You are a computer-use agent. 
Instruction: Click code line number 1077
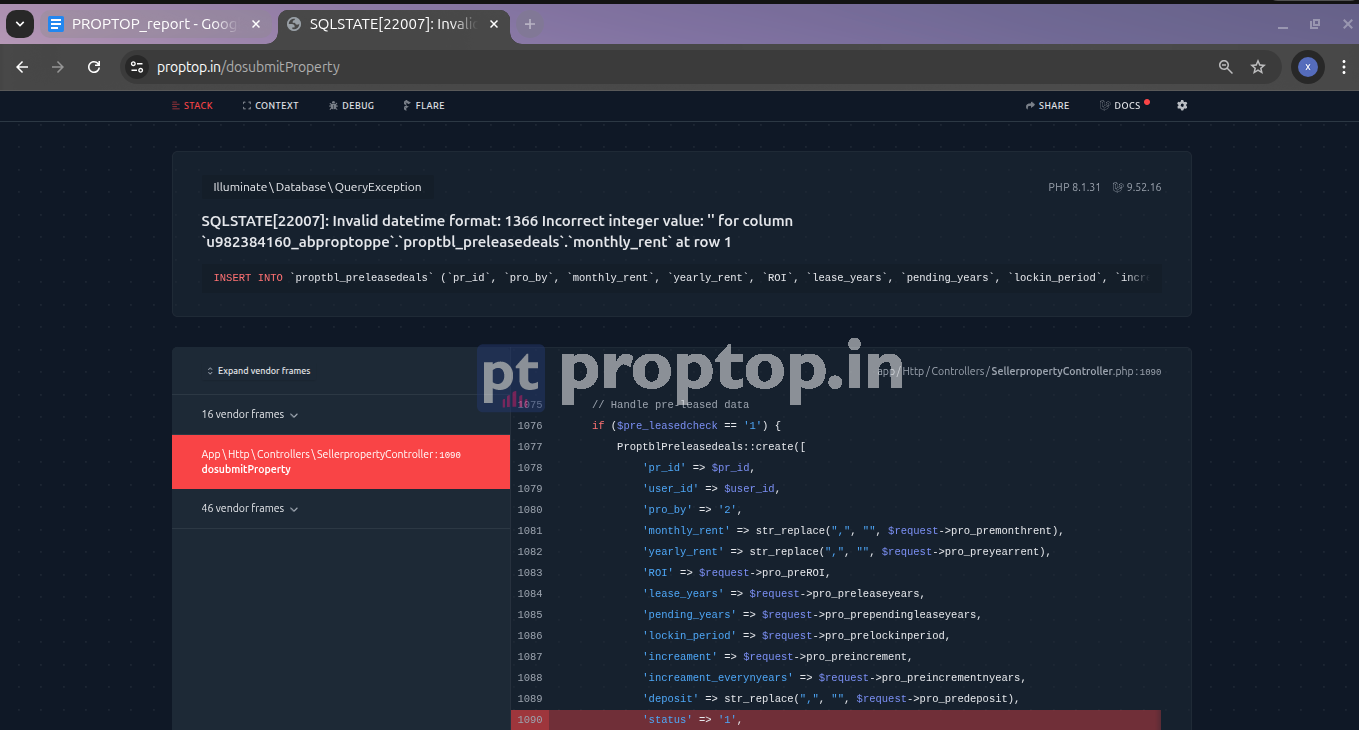(530, 447)
